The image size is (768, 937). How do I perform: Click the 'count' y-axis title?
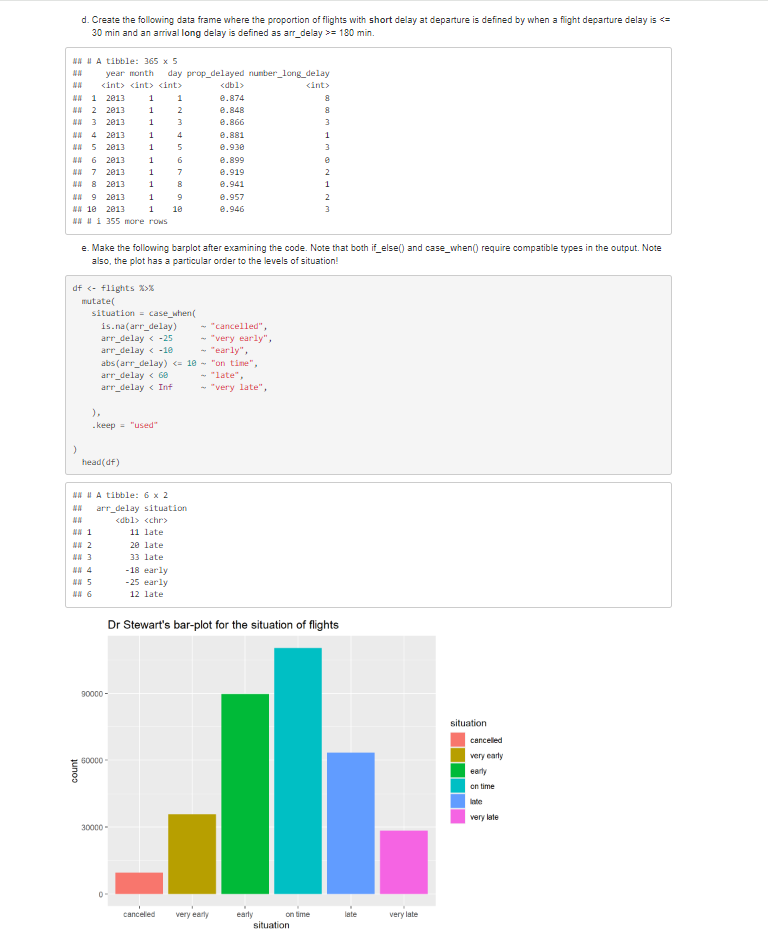[74, 771]
